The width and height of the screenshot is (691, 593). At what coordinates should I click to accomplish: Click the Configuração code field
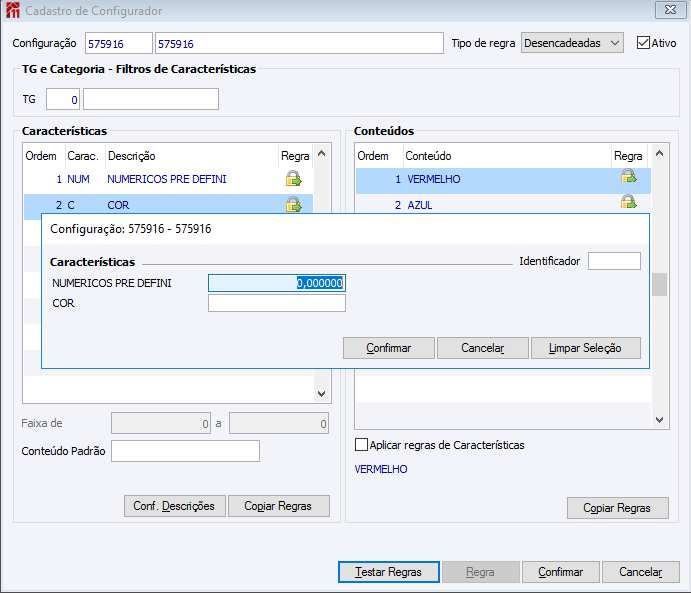(x=119, y=43)
